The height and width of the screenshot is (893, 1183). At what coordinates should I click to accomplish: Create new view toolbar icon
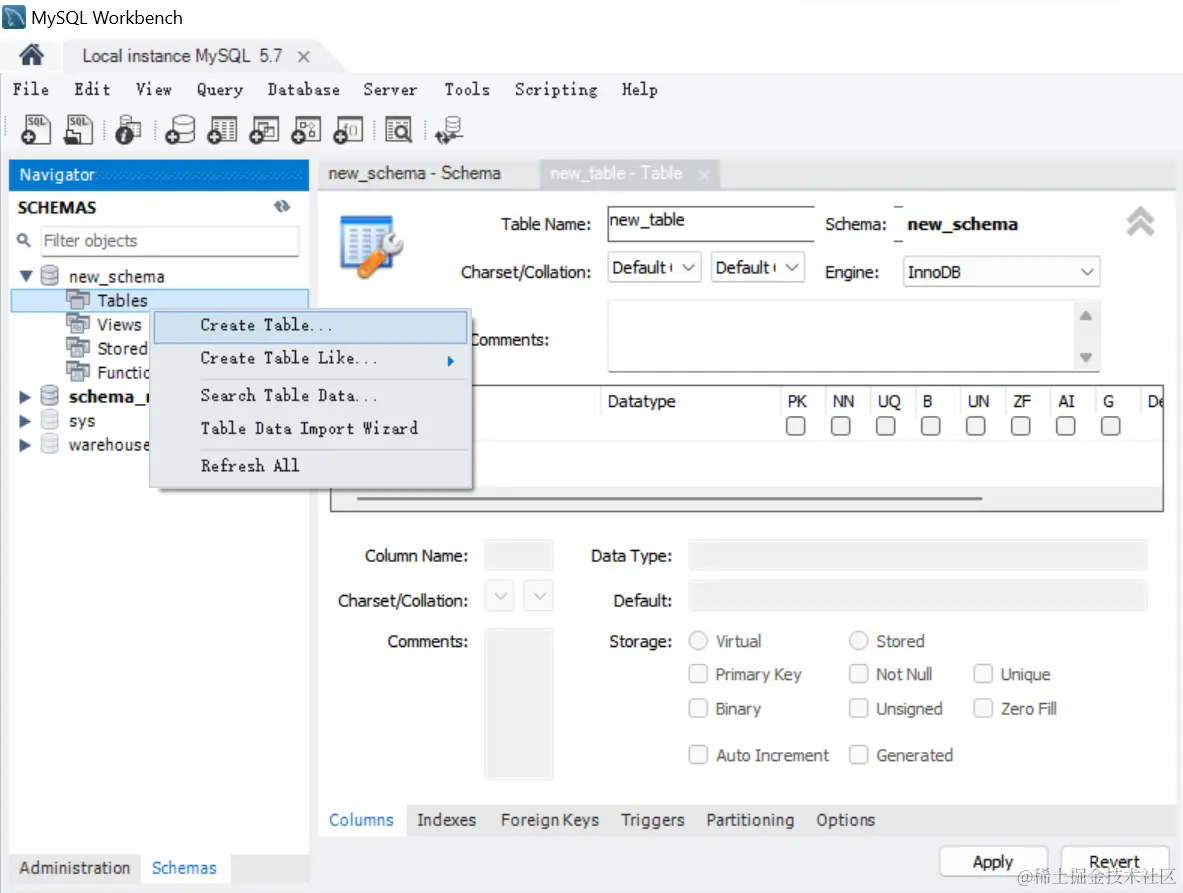coord(265,130)
